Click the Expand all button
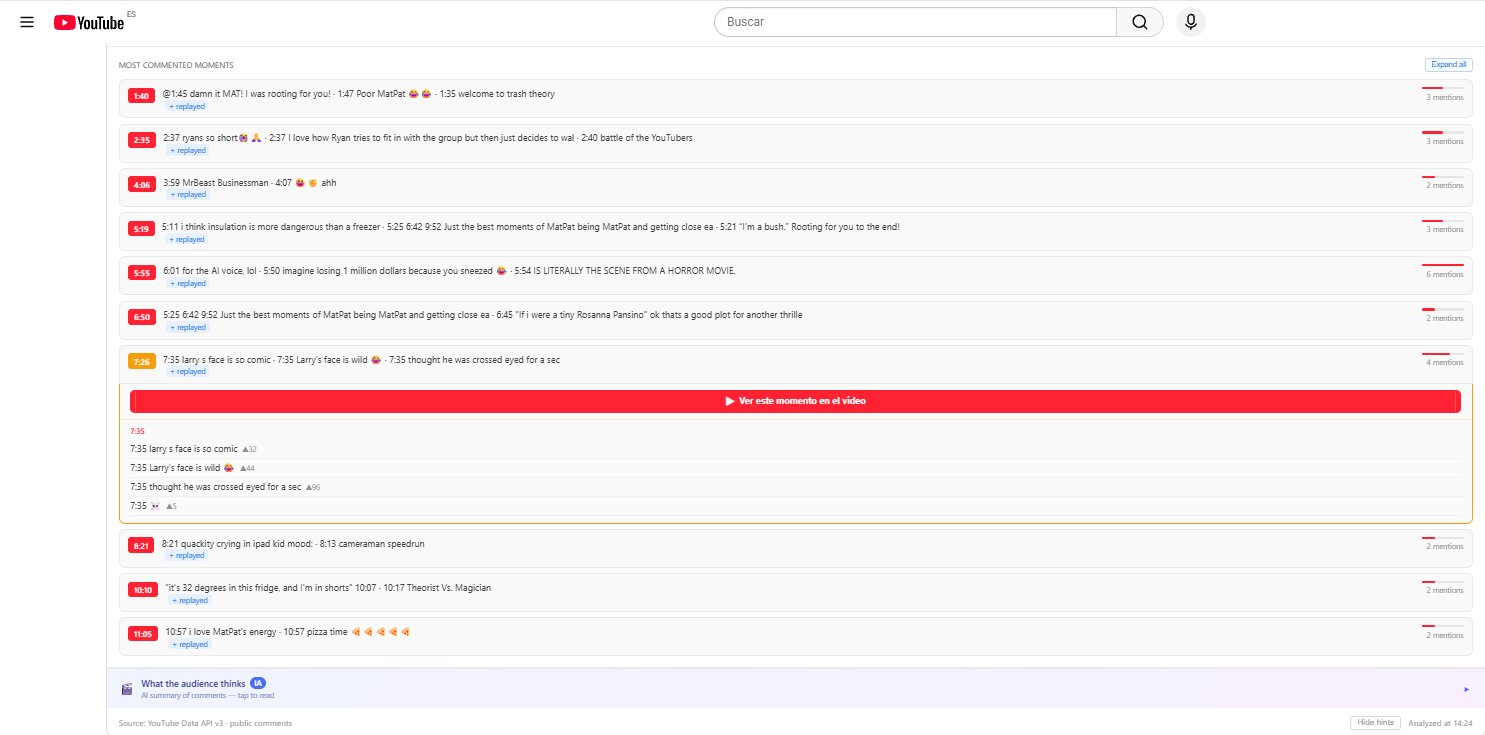The height and width of the screenshot is (735, 1485). pos(1448,64)
